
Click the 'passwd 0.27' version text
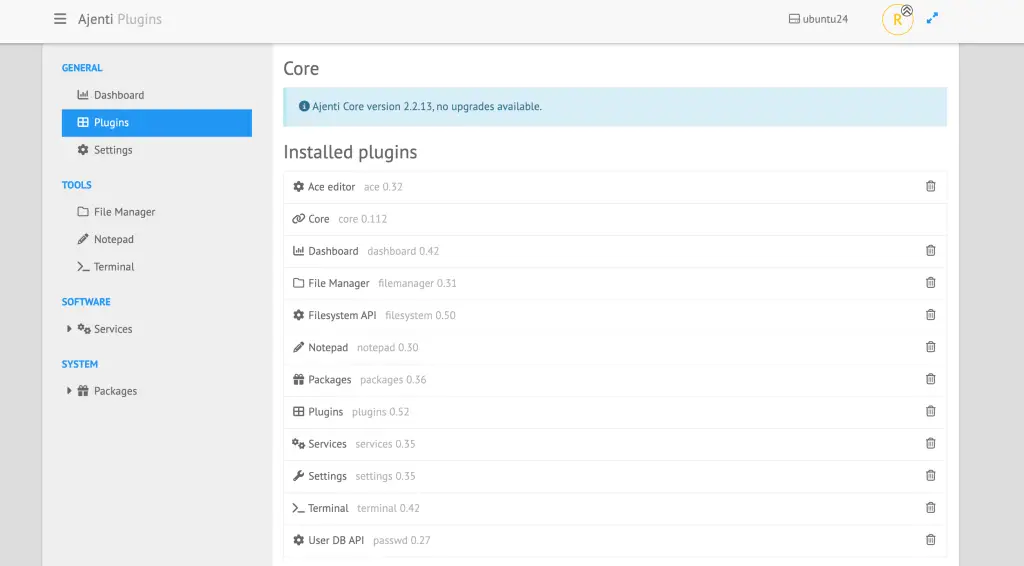click(402, 540)
